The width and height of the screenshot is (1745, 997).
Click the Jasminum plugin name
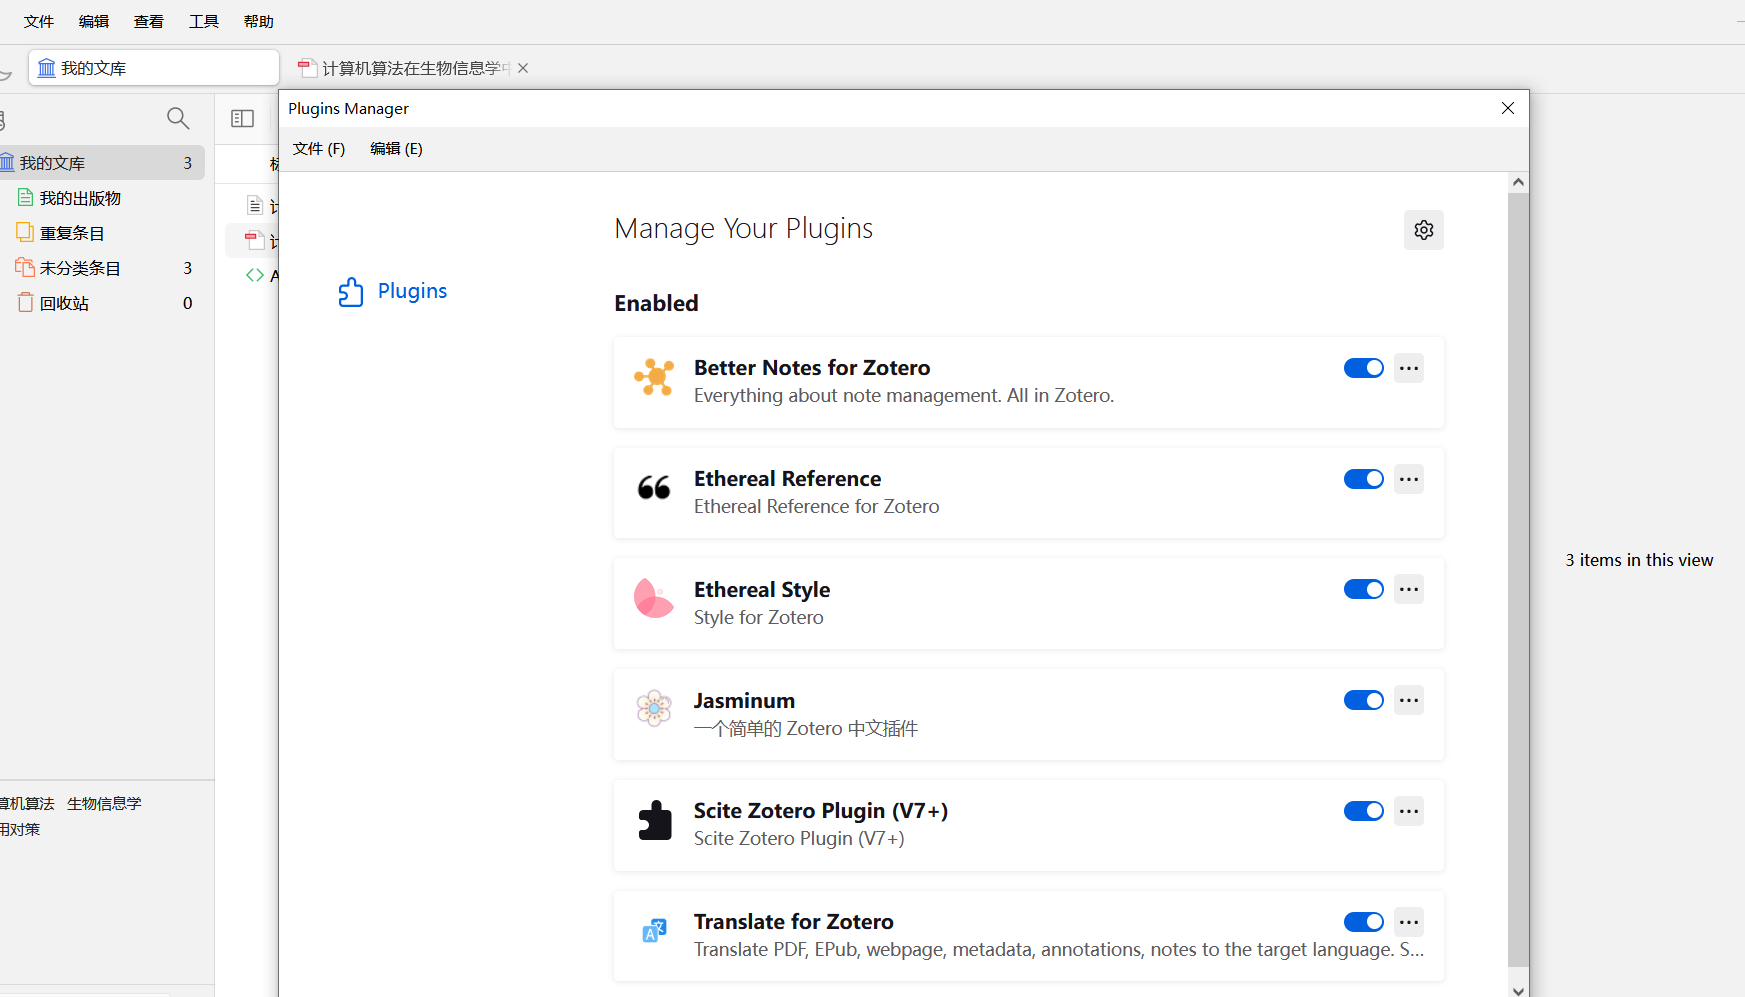pos(744,701)
